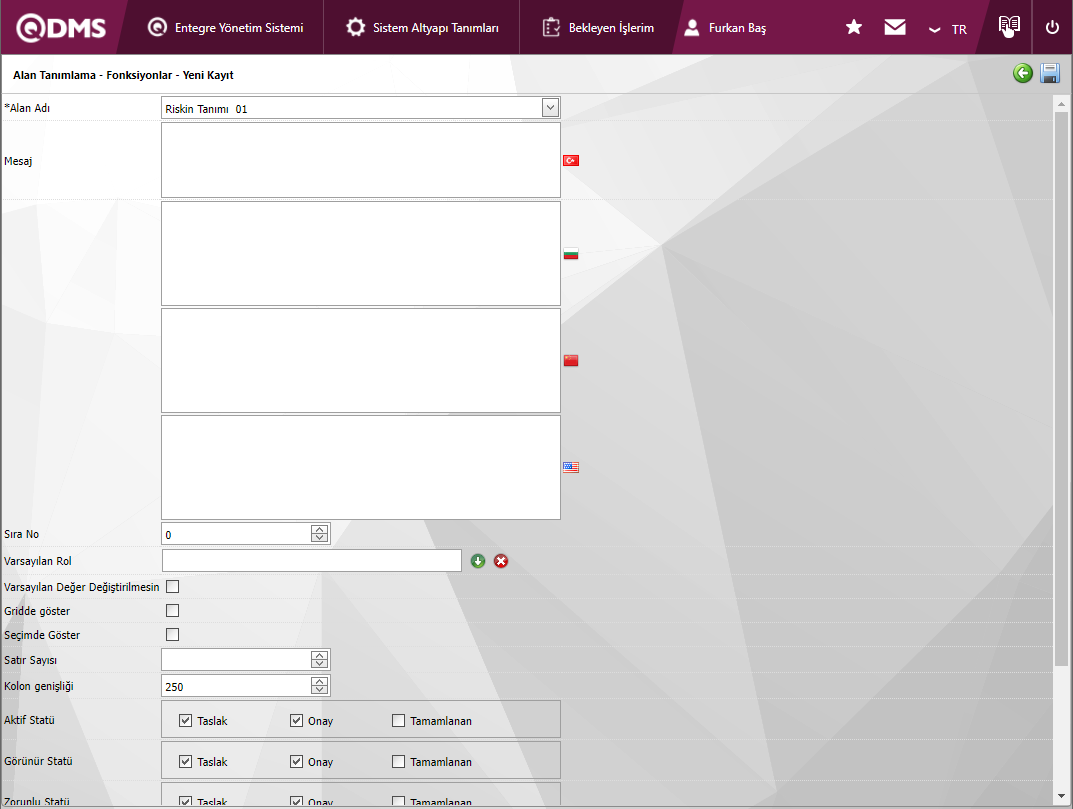Screen dimensions: 1073x809
Task: Click the Alan Tanımlama page title
Action: (123, 75)
